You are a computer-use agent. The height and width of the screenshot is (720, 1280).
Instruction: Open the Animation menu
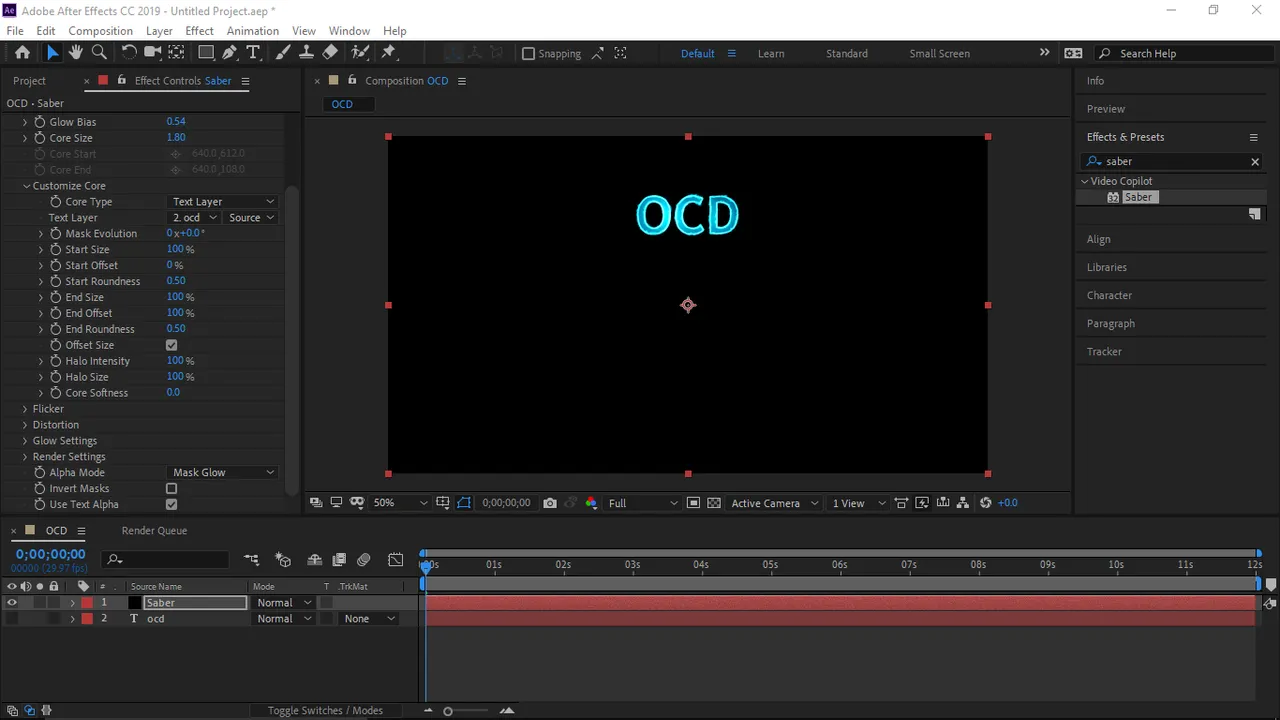253,31
